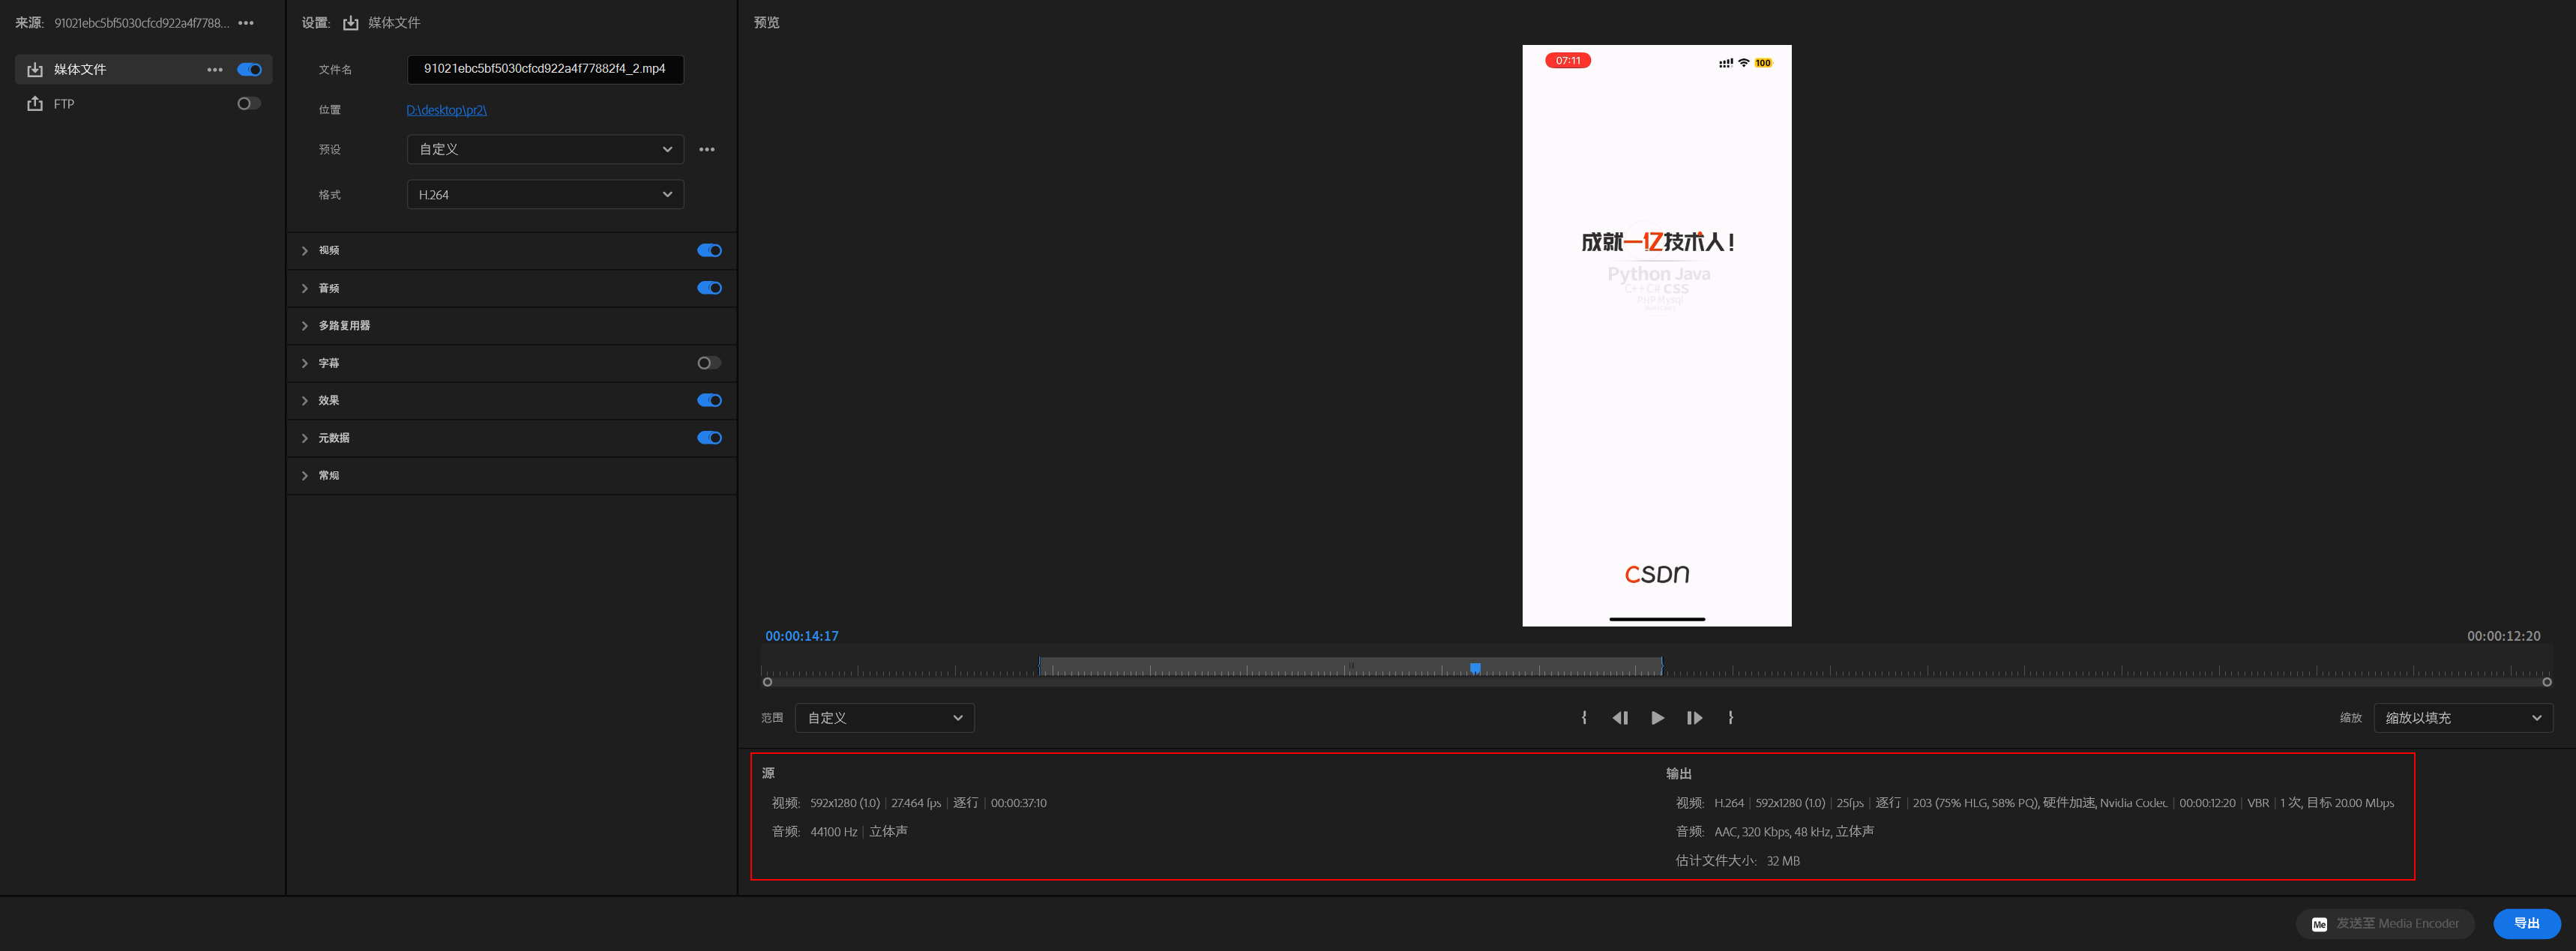The image size is (2576, 951).
Task: Click the blue playhead on timeline
Action: [x=1475, y=668]
